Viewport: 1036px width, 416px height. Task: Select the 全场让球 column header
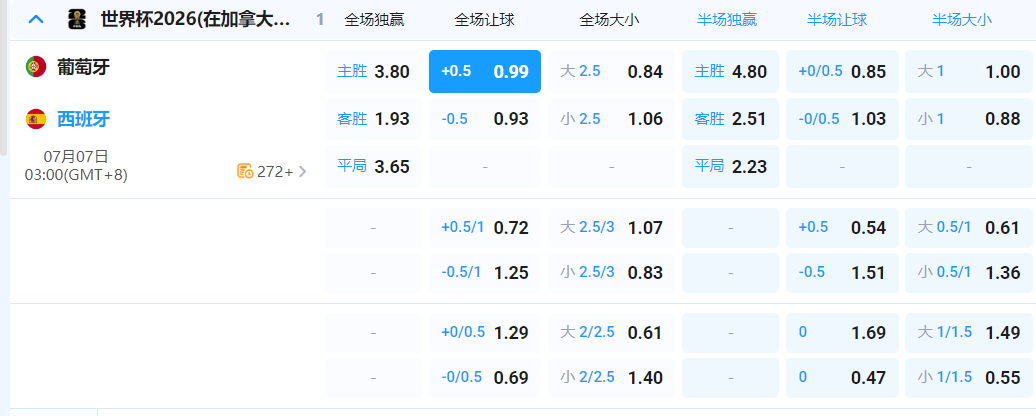(x=485, y=20)
